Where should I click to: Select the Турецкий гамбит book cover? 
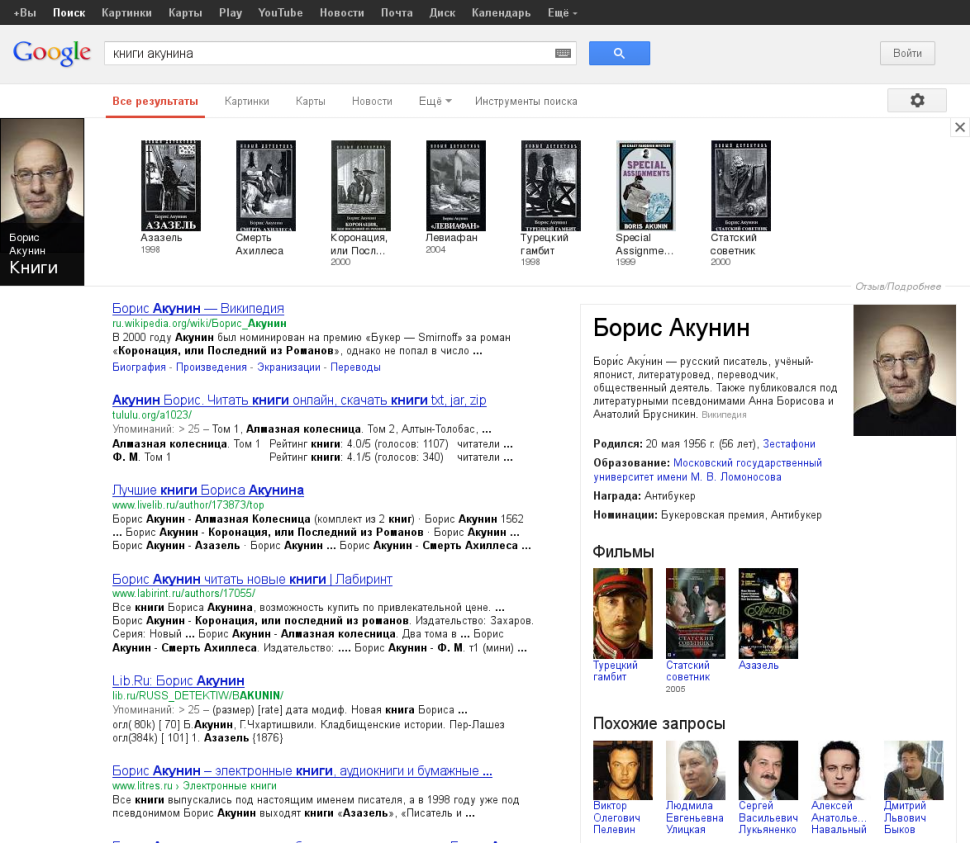click(x=551, y=186)
